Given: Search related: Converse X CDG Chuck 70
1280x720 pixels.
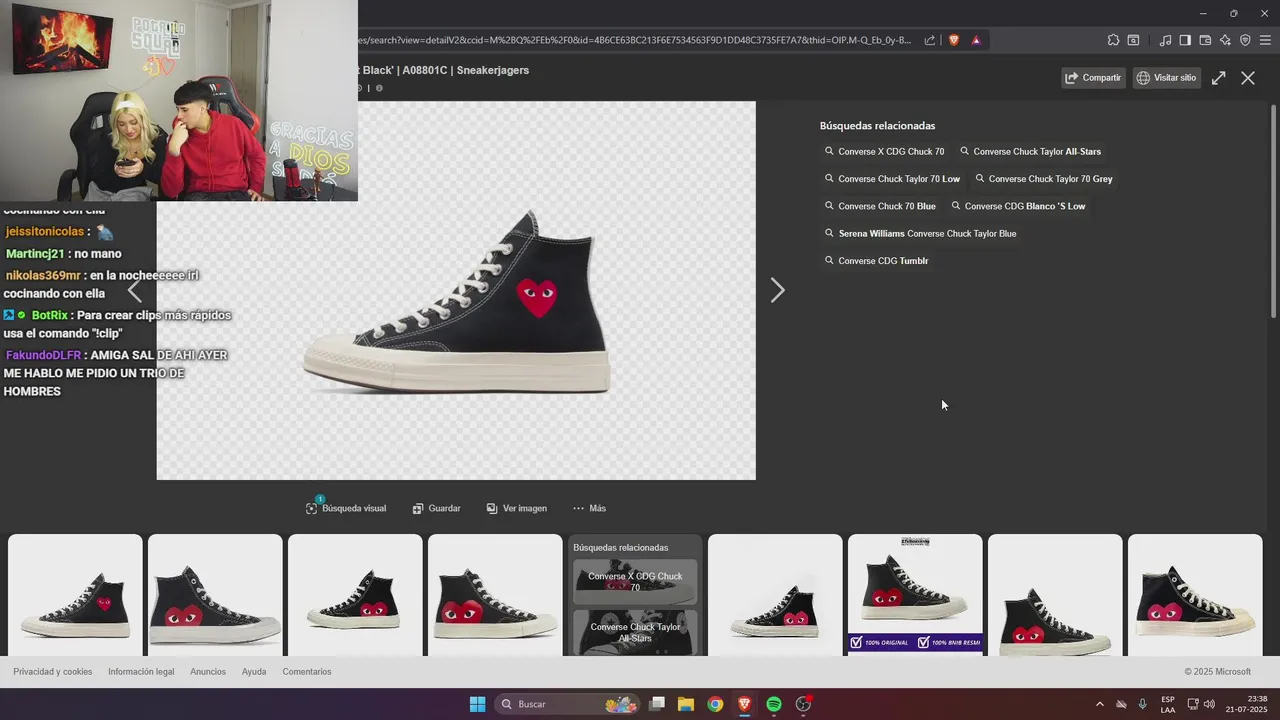Looking at the screenshot, I should [884, 152].
